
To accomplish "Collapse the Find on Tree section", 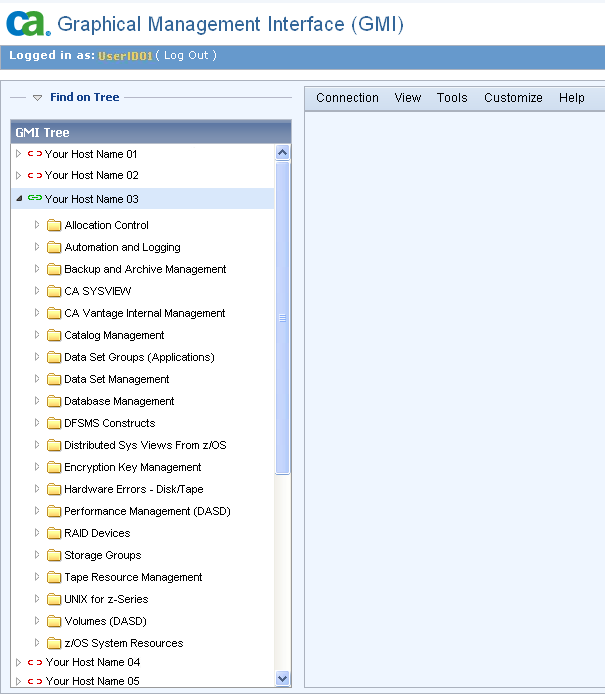I will [x=37, y=98].
